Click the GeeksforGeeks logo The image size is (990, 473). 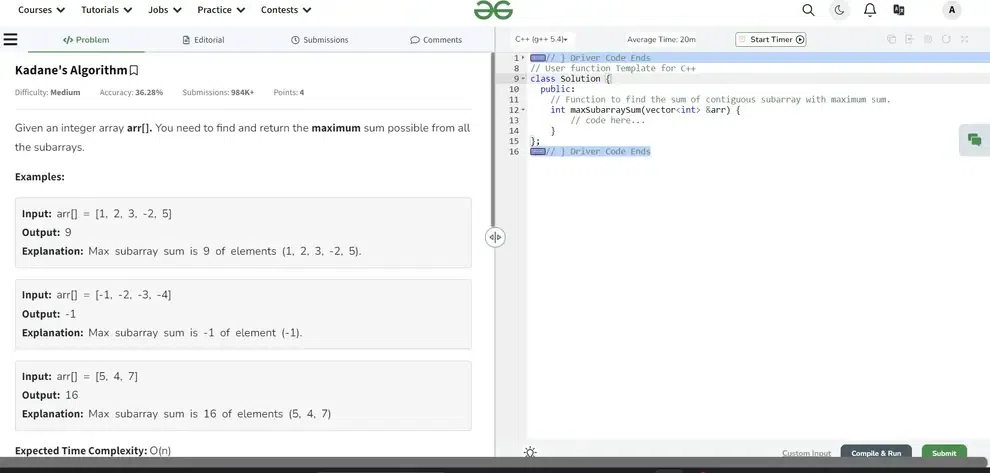(x=494, y=10)
